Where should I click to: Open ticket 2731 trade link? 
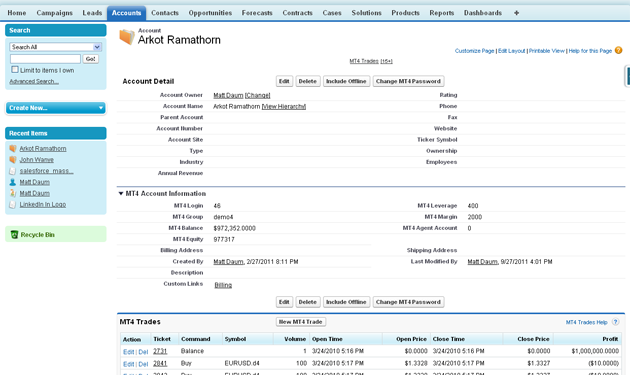[x=160, y=351]
